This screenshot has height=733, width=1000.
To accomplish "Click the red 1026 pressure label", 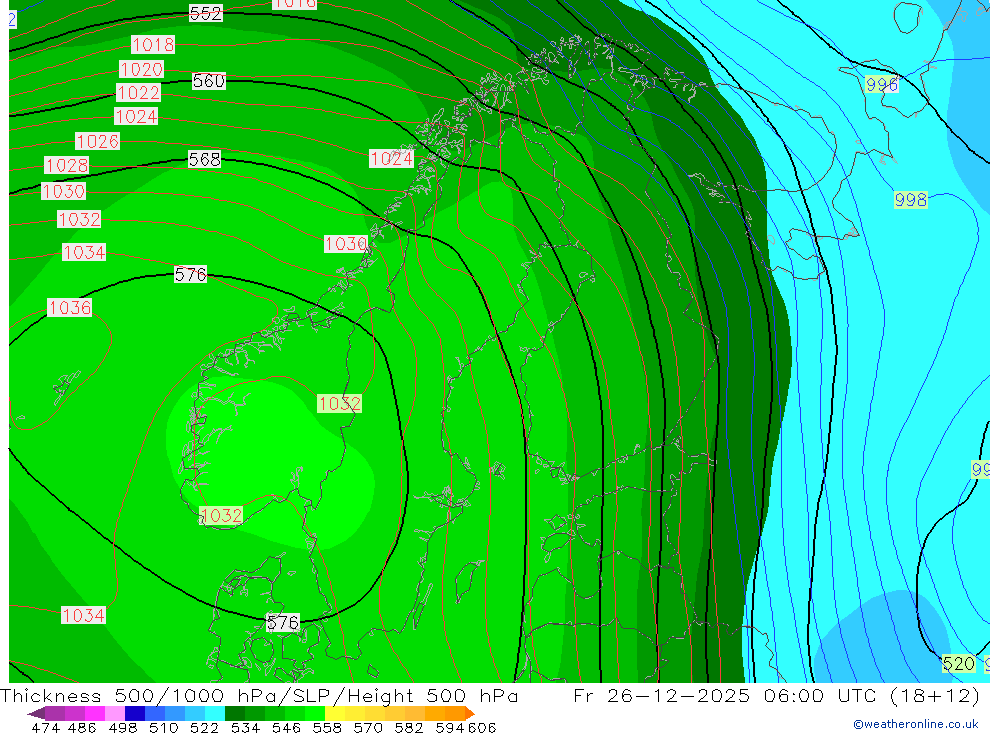I will [98, 141].
